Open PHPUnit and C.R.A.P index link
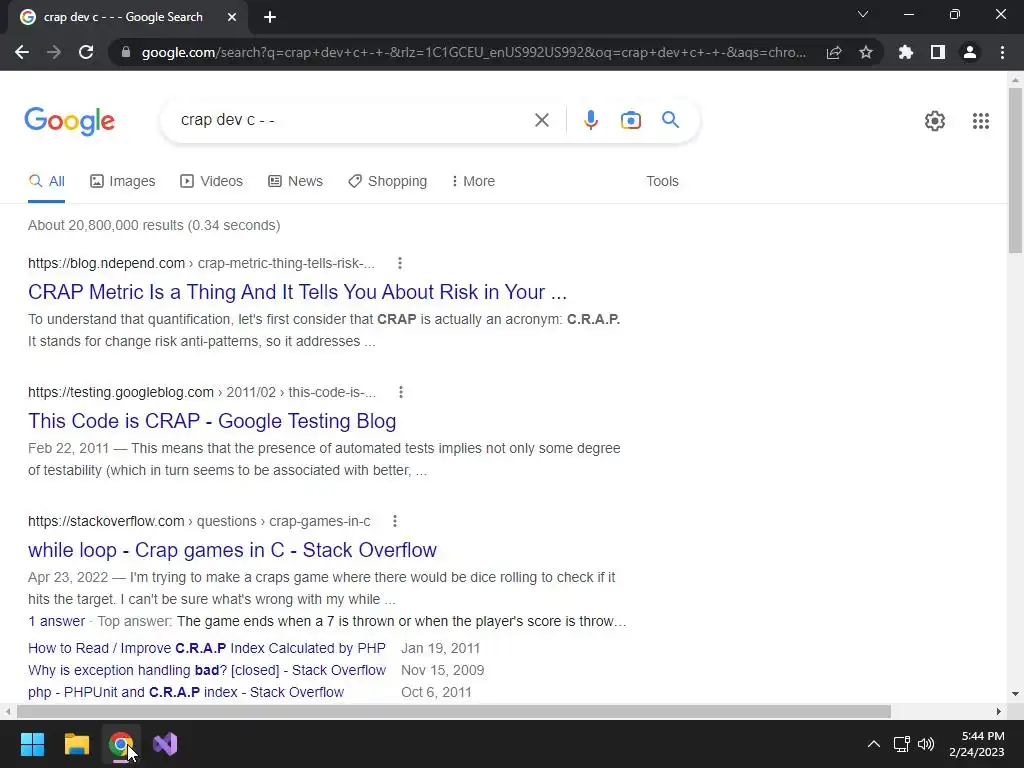Screen dimensions: 1024x768 pyautogui.click(x=185, y=692)
